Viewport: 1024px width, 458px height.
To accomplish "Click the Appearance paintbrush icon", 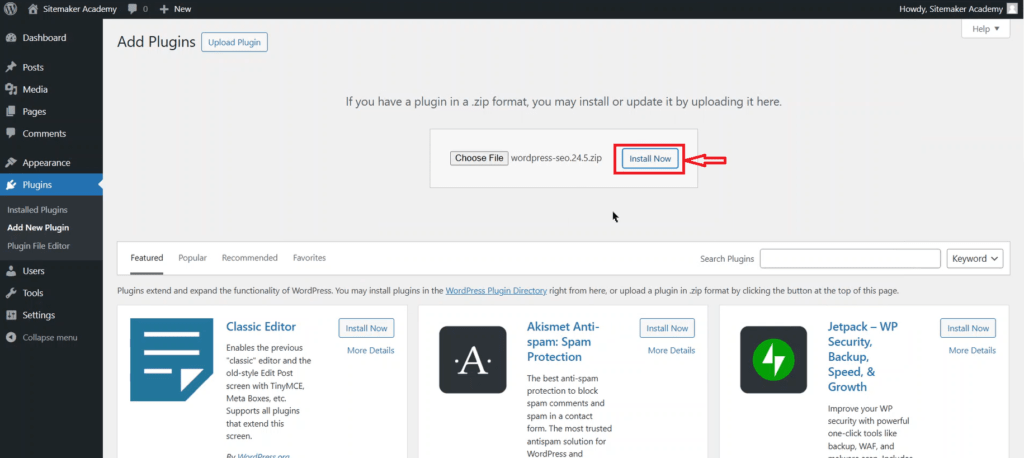I will pyautogui.click(x=10, y=163).
